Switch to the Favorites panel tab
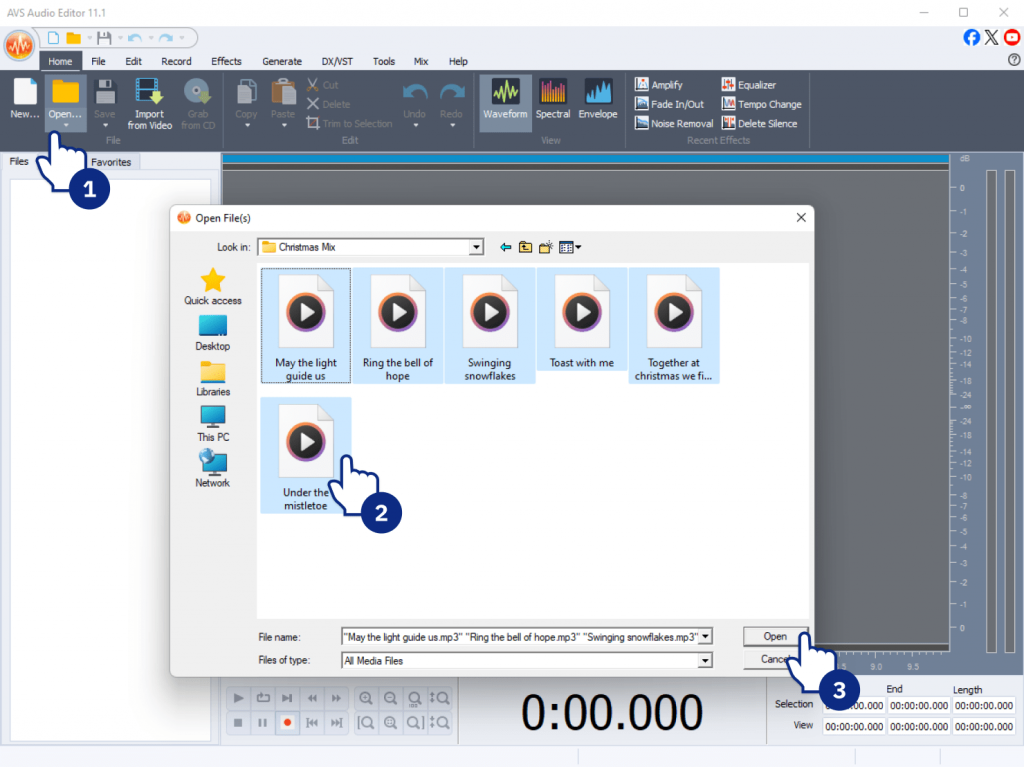 [111, 162]
